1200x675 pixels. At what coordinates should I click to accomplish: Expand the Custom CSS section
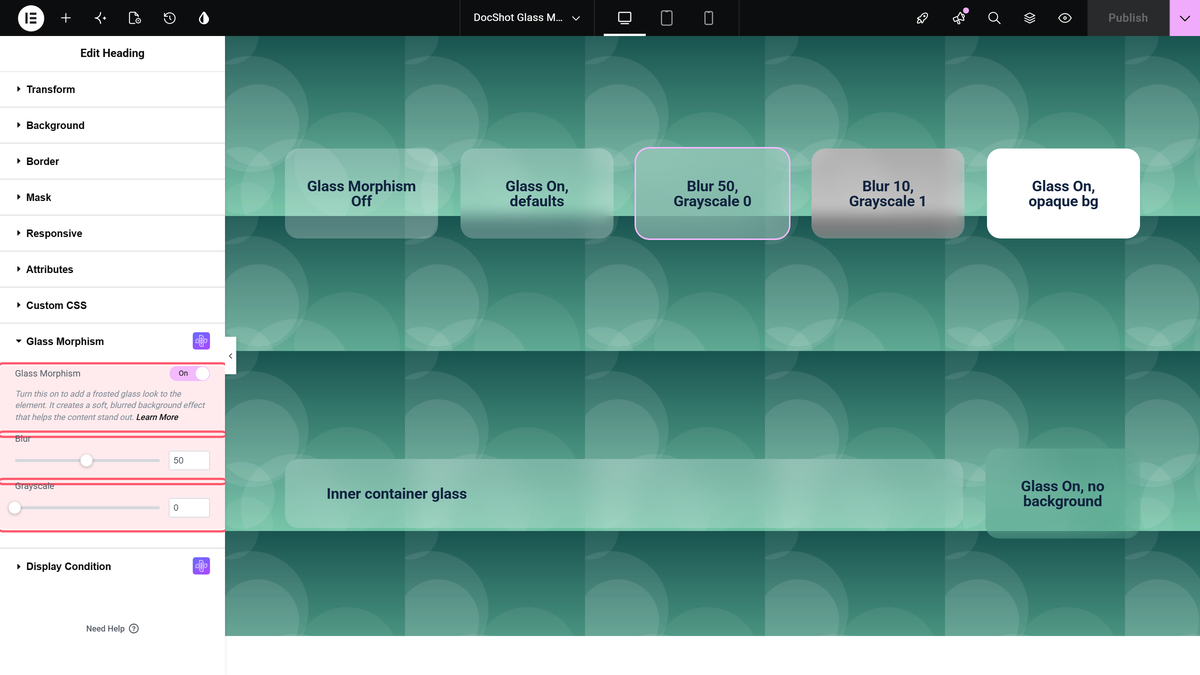112,305
